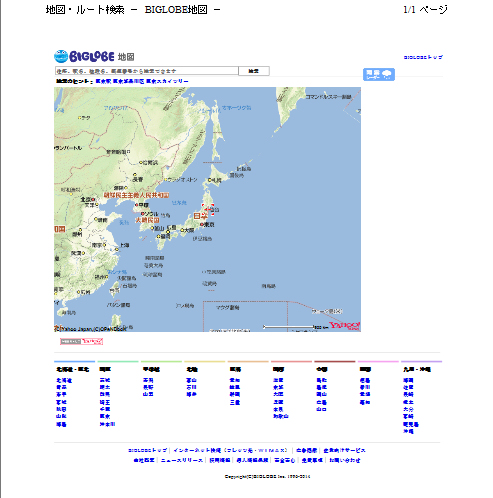Open the 徳島 prefecture link
Screen dimensions: 493x498
point(365,380)
